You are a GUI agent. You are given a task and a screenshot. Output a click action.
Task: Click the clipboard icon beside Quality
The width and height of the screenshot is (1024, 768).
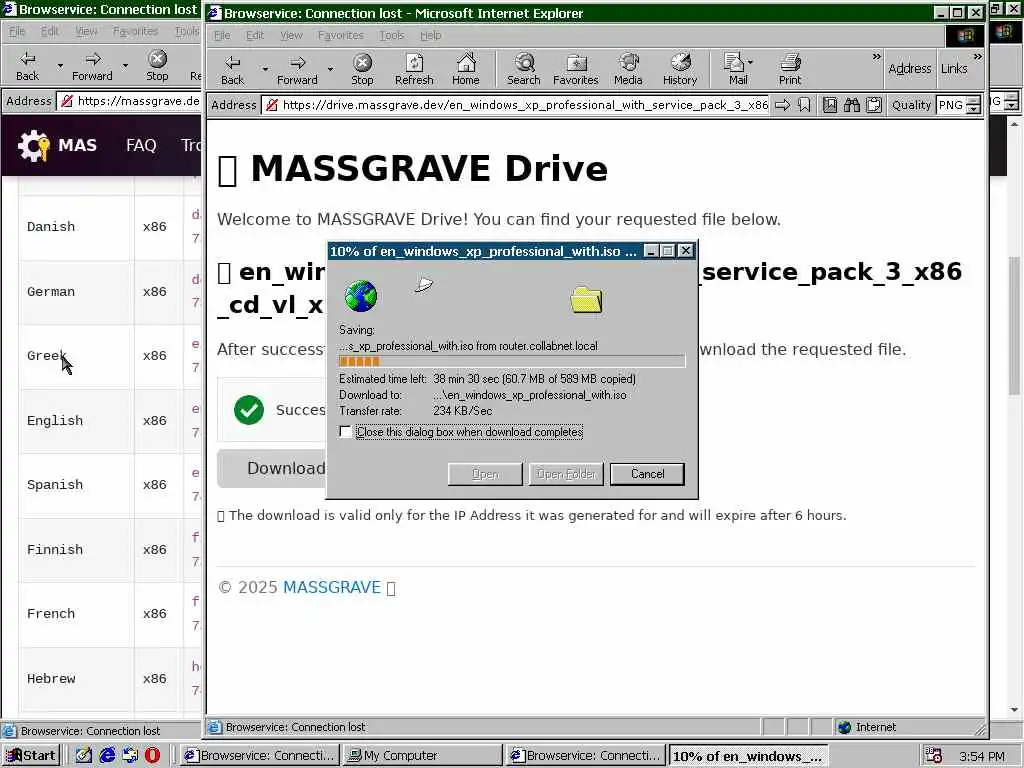874,105
